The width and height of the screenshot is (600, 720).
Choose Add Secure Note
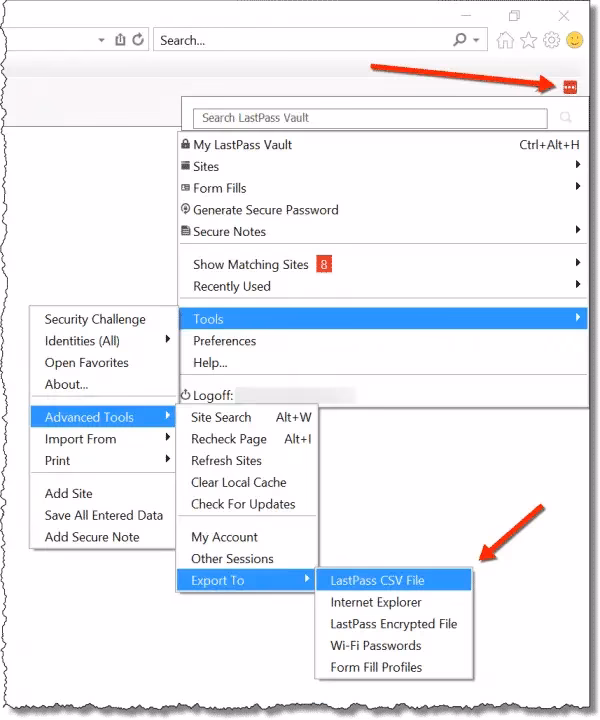point(103,537)
